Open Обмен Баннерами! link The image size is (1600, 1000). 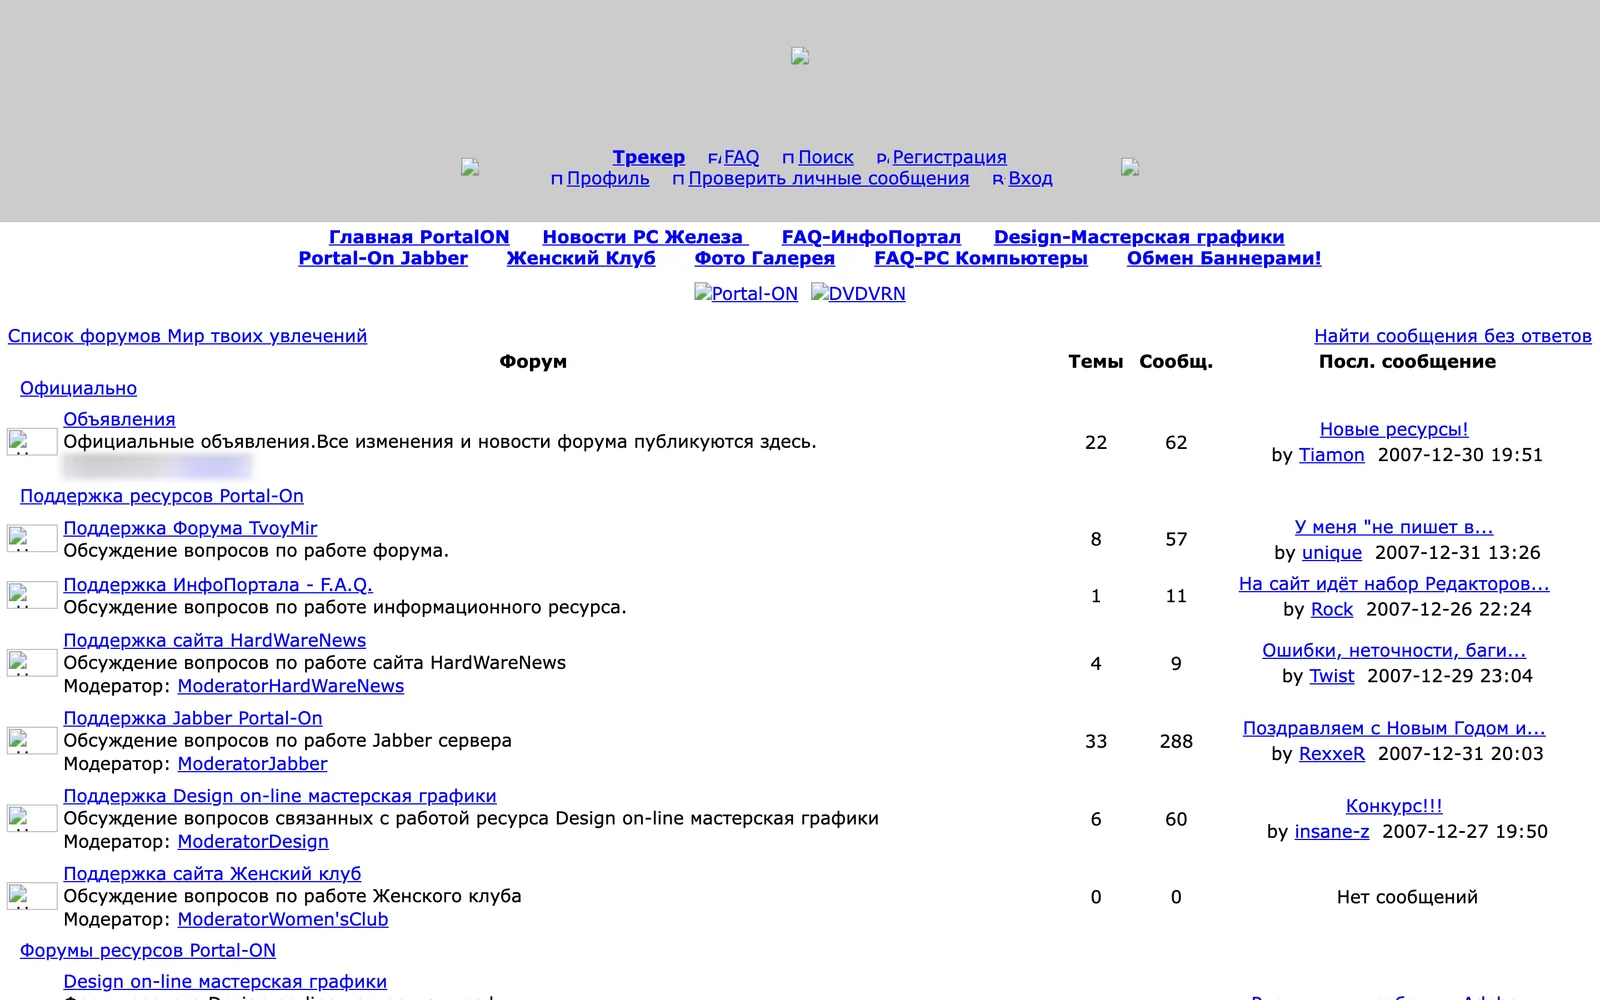(1224, 258)
